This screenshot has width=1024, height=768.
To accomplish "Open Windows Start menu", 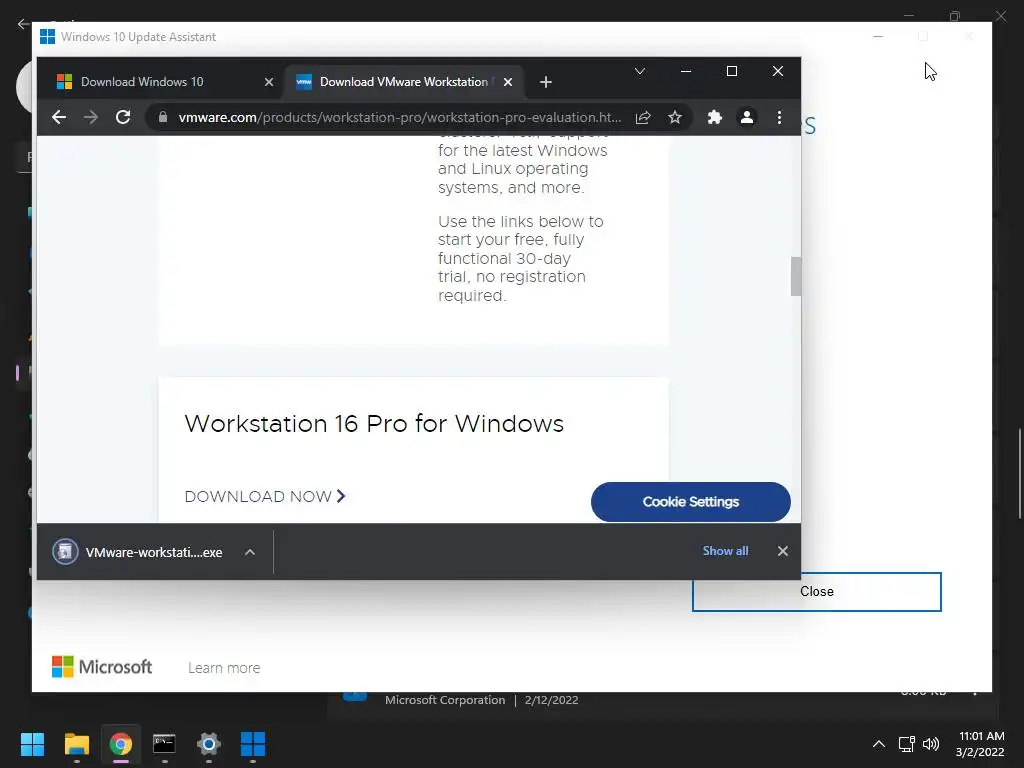I will [32, 744].
